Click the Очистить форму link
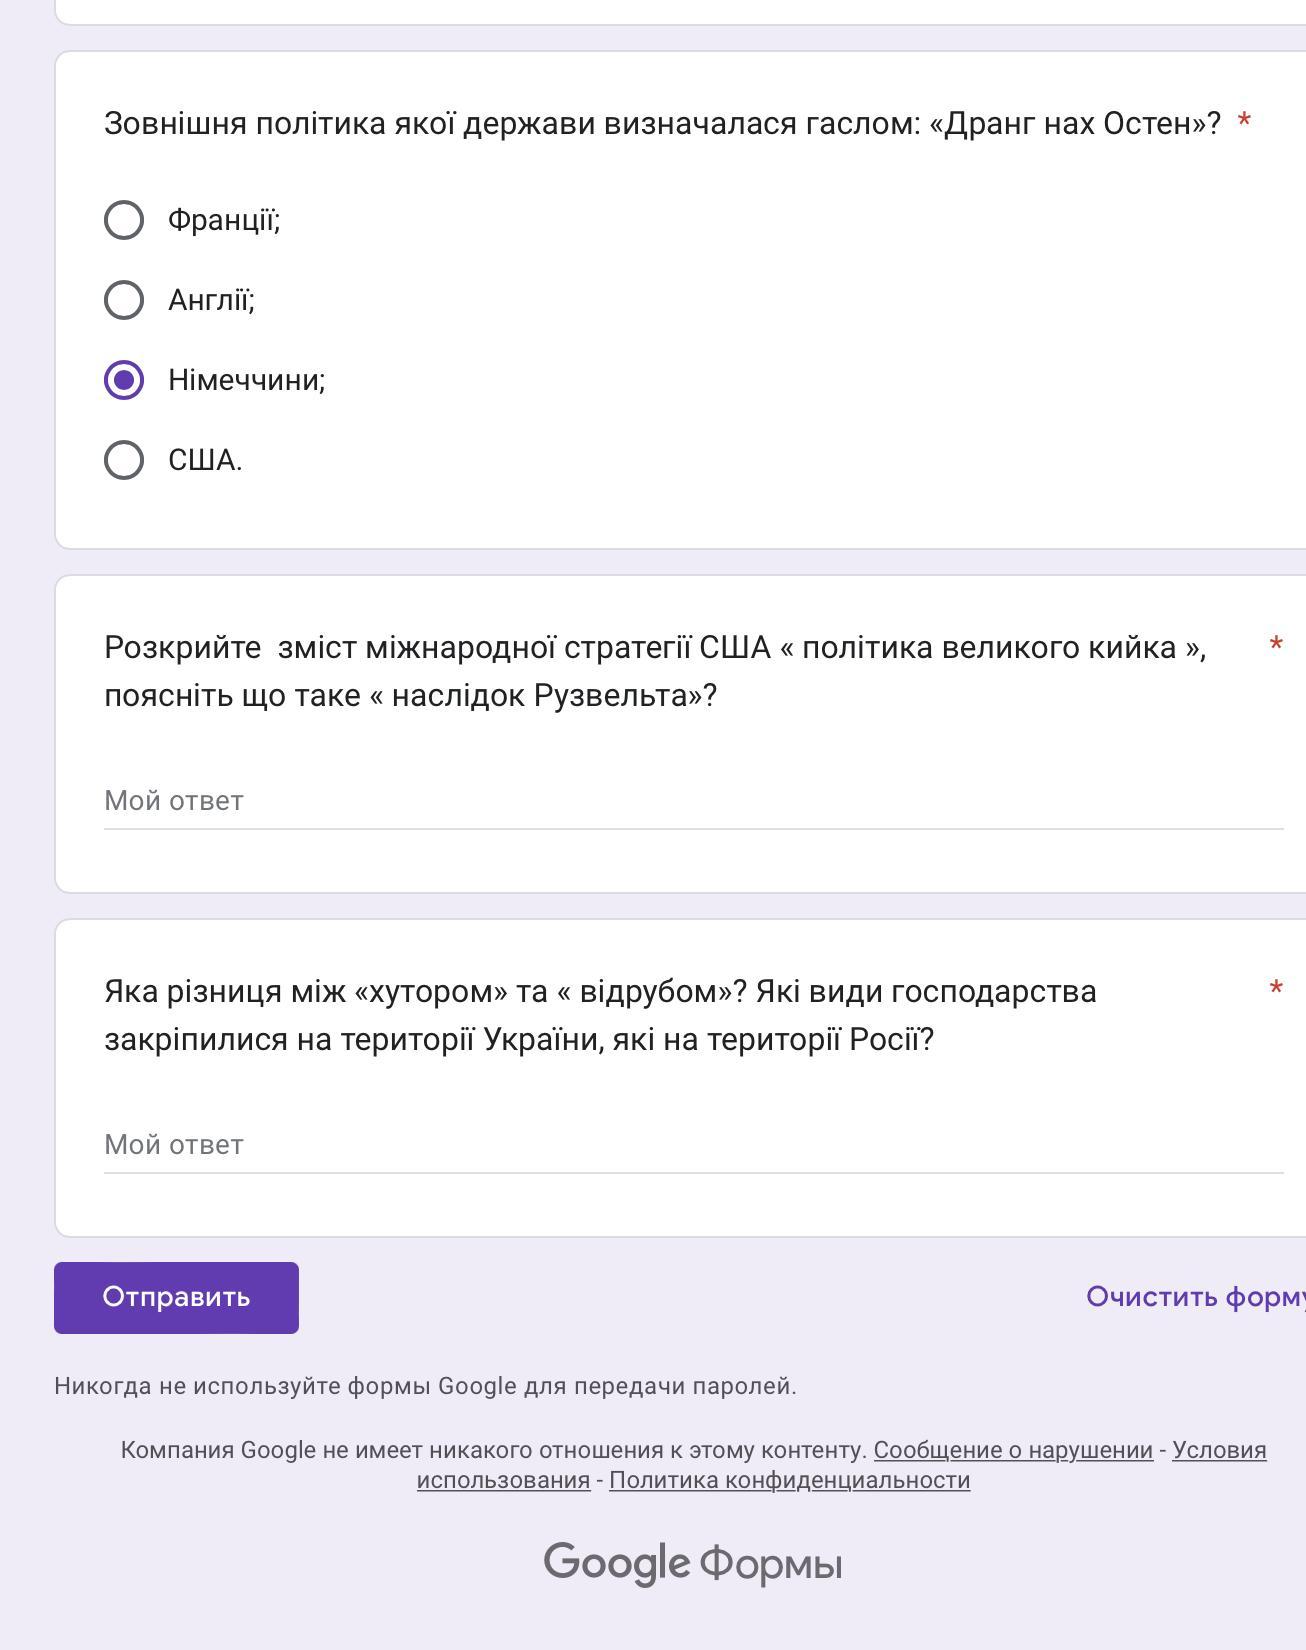Viewport: 1306px width, 1650px height. coord(1195,1297)
